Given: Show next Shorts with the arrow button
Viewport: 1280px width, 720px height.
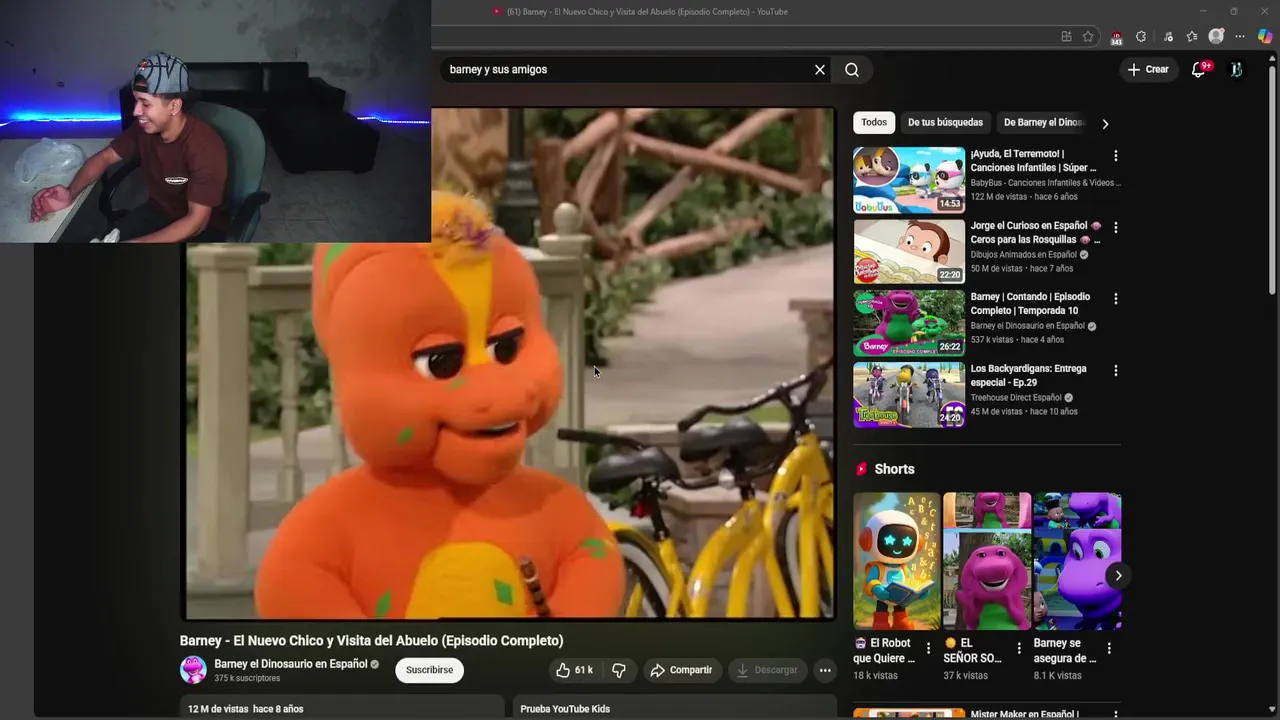Looking at the screenshot, I should point(1118,576).
